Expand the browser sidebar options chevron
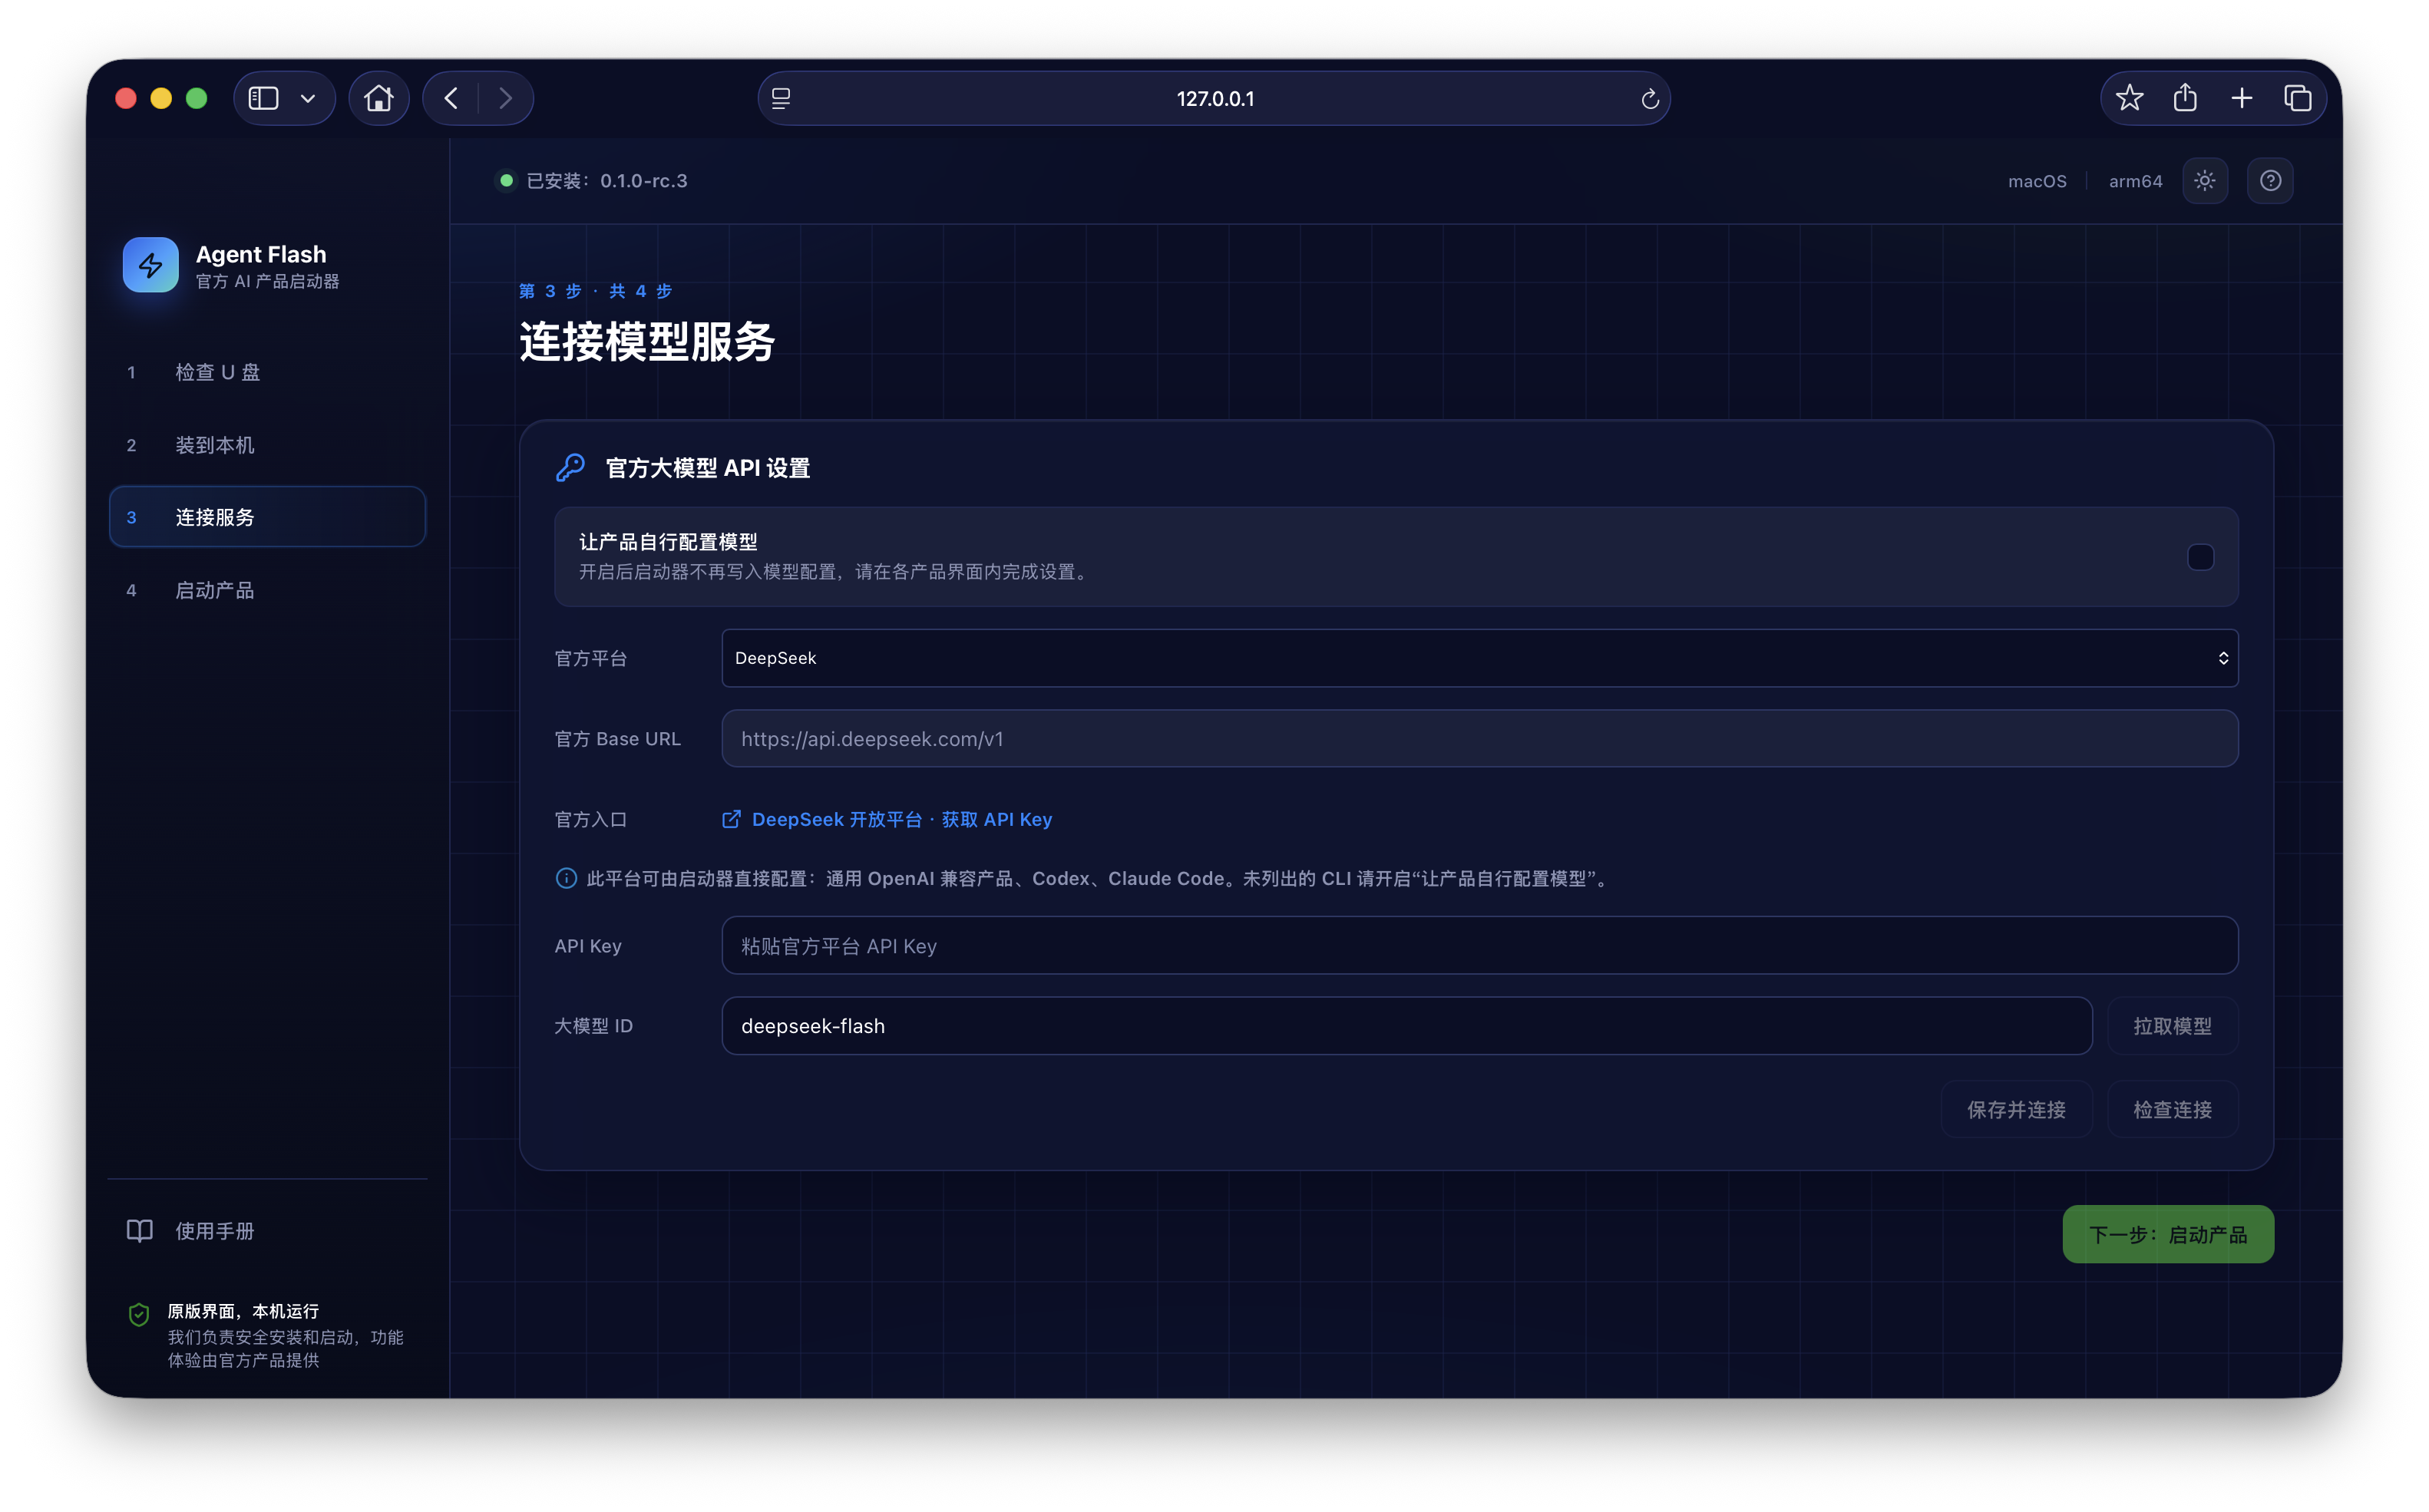Viewport: 2429px width, 1512px height. pyautogui.click(x=308, y=98)
